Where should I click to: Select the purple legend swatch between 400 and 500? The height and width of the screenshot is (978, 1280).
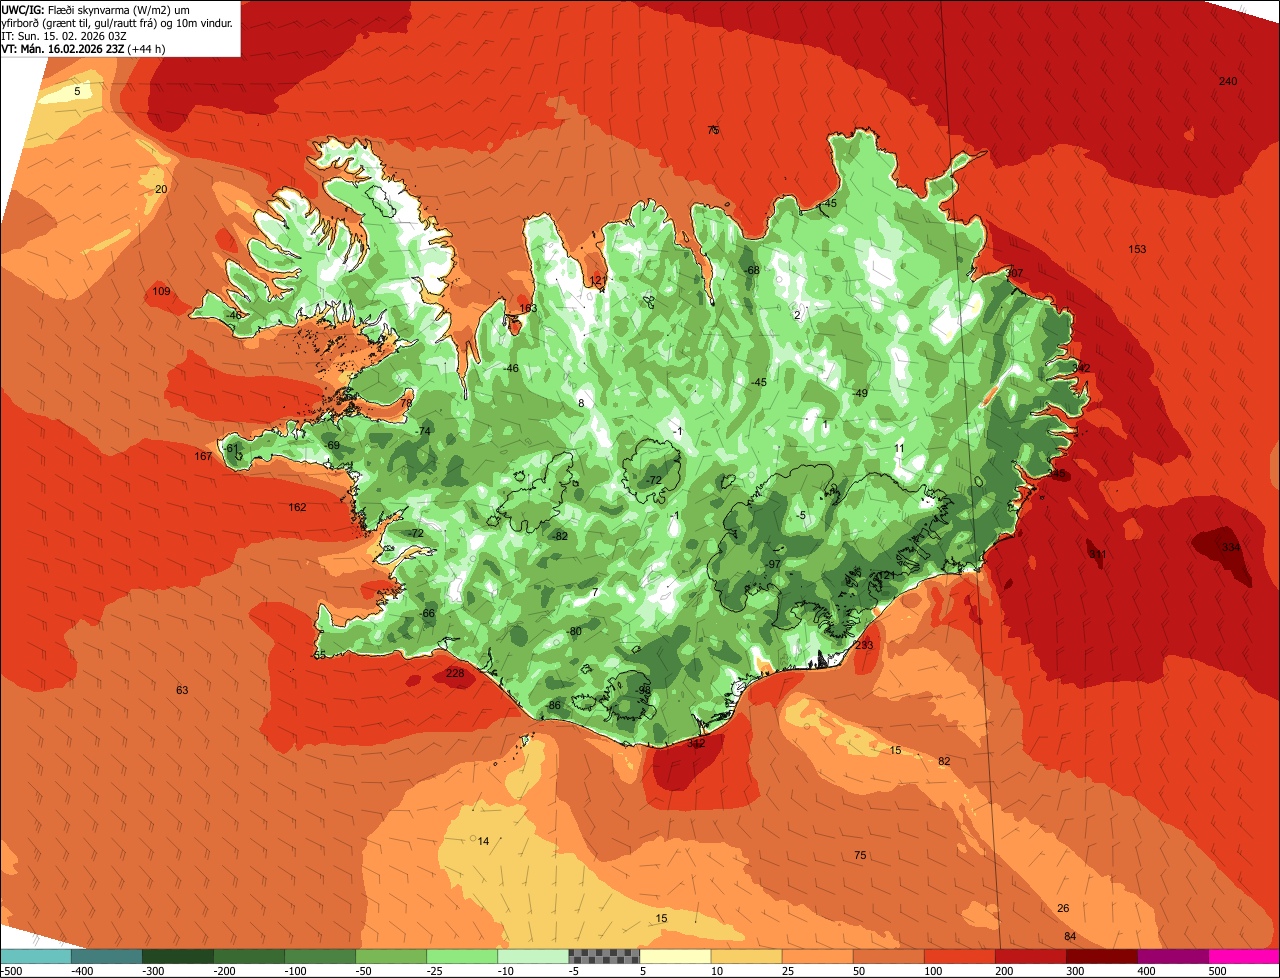(x=1173, y=956)
